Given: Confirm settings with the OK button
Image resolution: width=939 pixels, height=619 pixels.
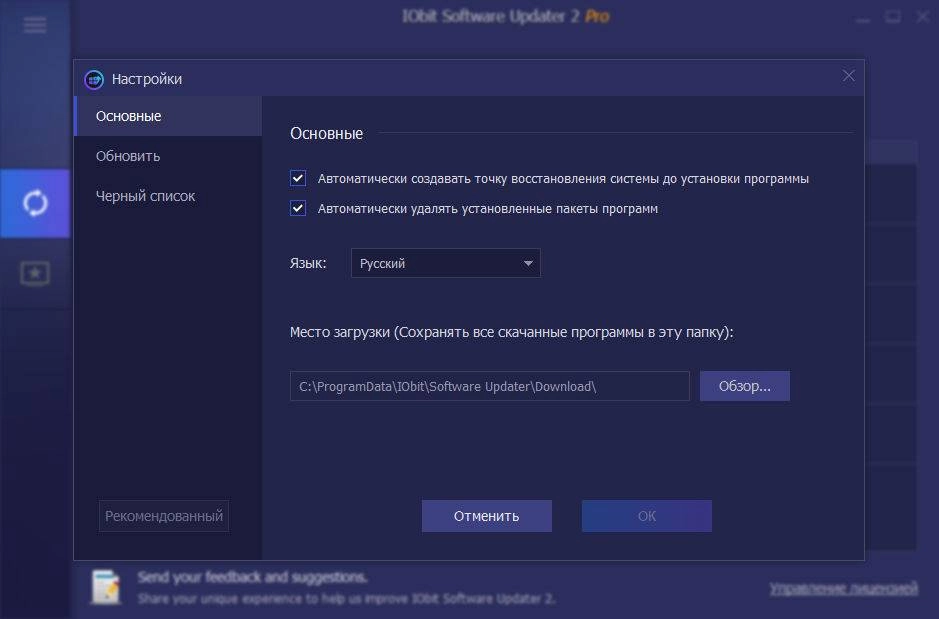Looking at the screenshot, I should (x=647, y=516).
